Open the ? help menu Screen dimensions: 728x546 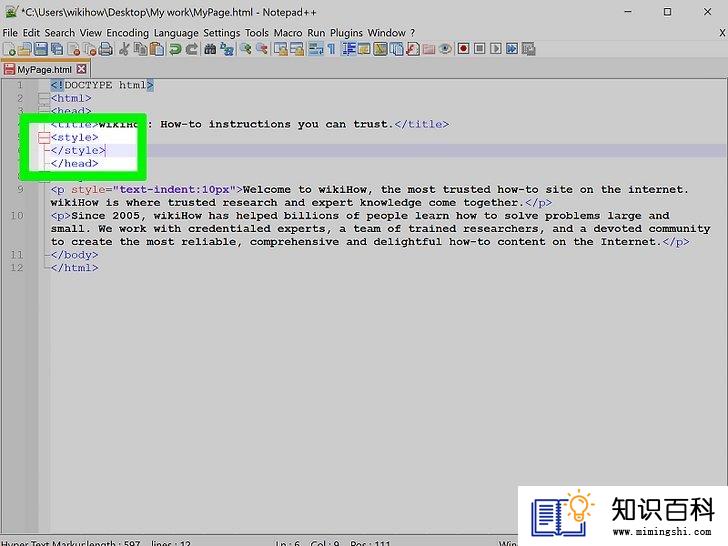[x=412, y=33]
